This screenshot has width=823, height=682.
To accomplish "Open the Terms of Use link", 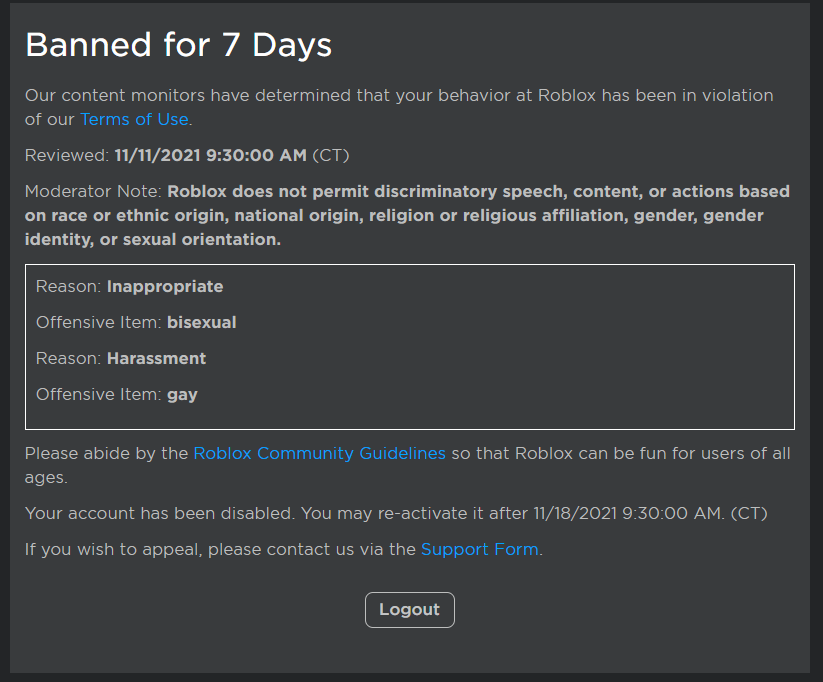I will tap(134, 119).
